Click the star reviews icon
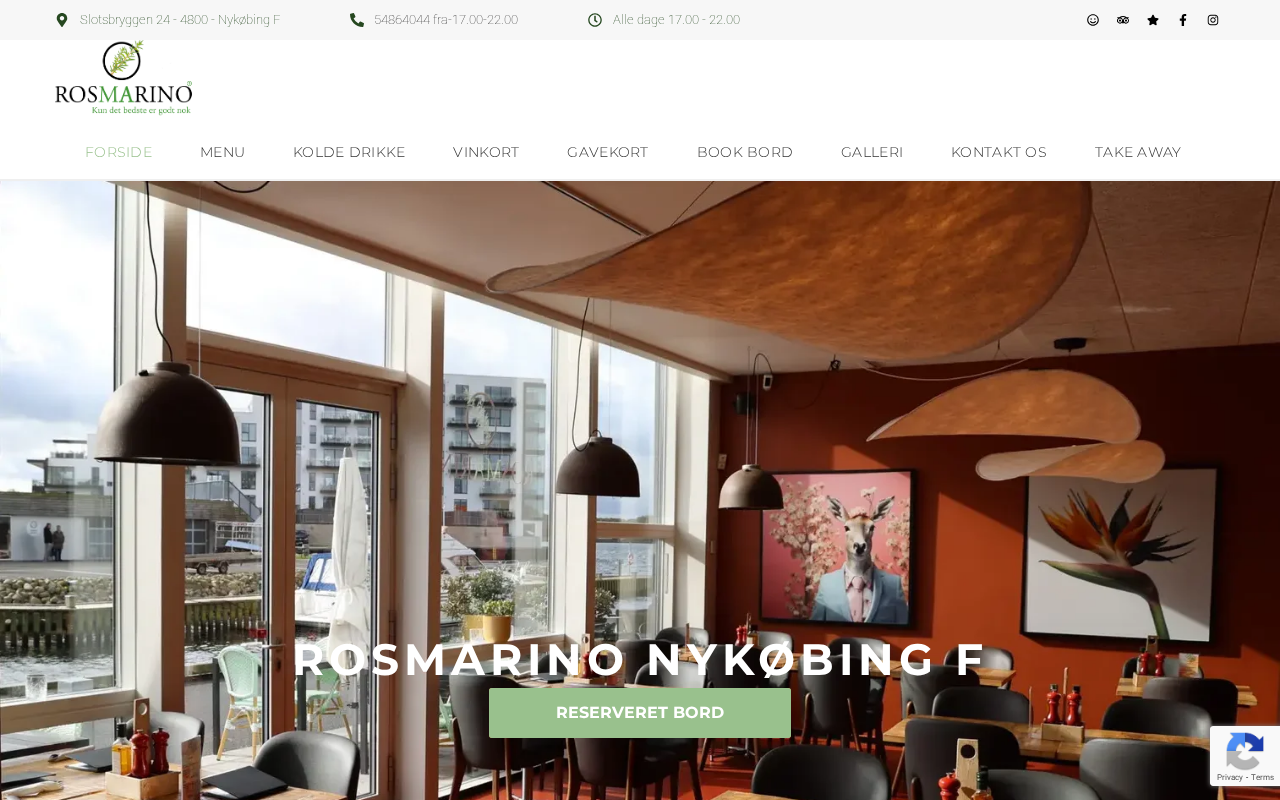 [x=1153, y=20]
